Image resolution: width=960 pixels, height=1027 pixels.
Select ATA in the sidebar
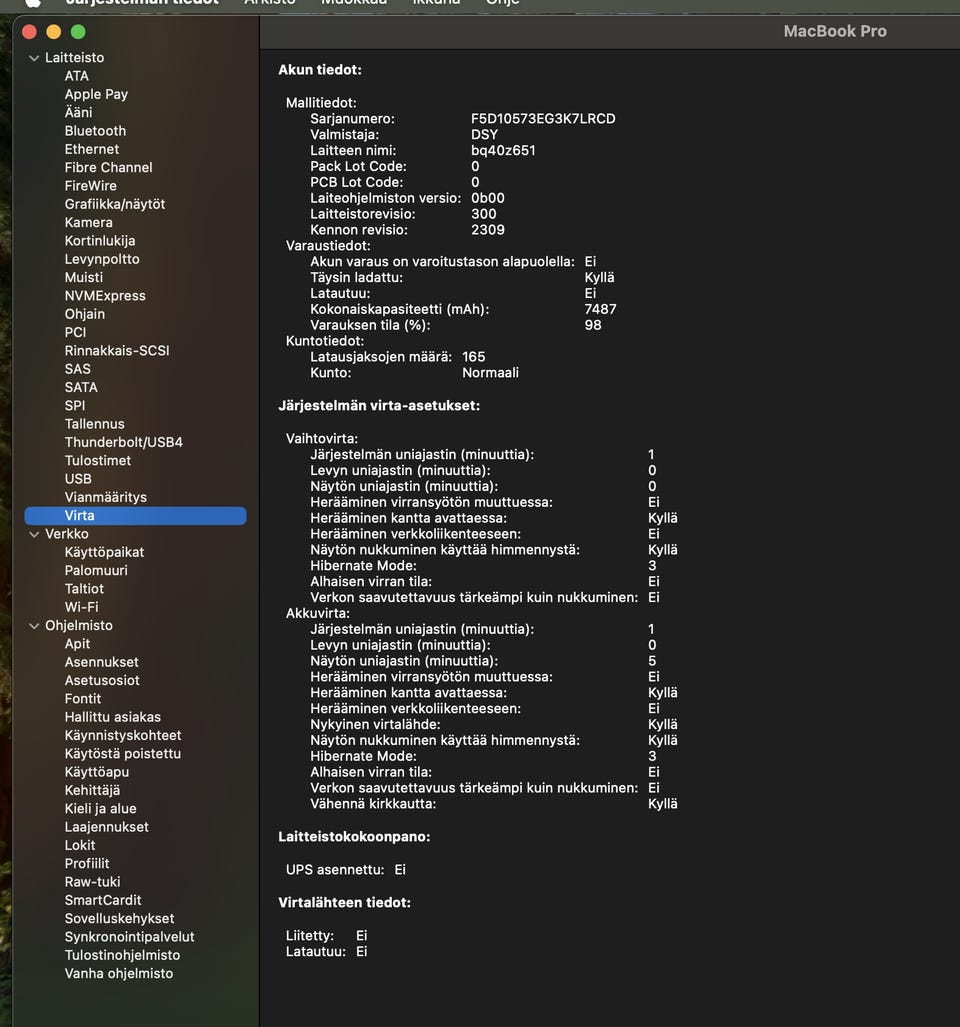tap(77, 76)
